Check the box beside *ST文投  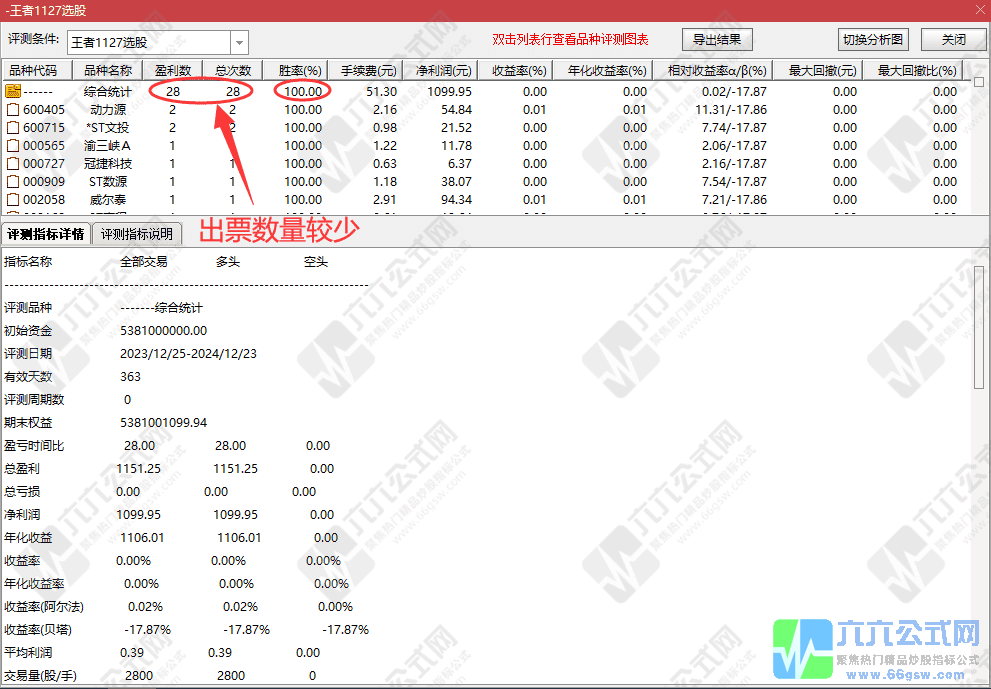click(11, 127)
